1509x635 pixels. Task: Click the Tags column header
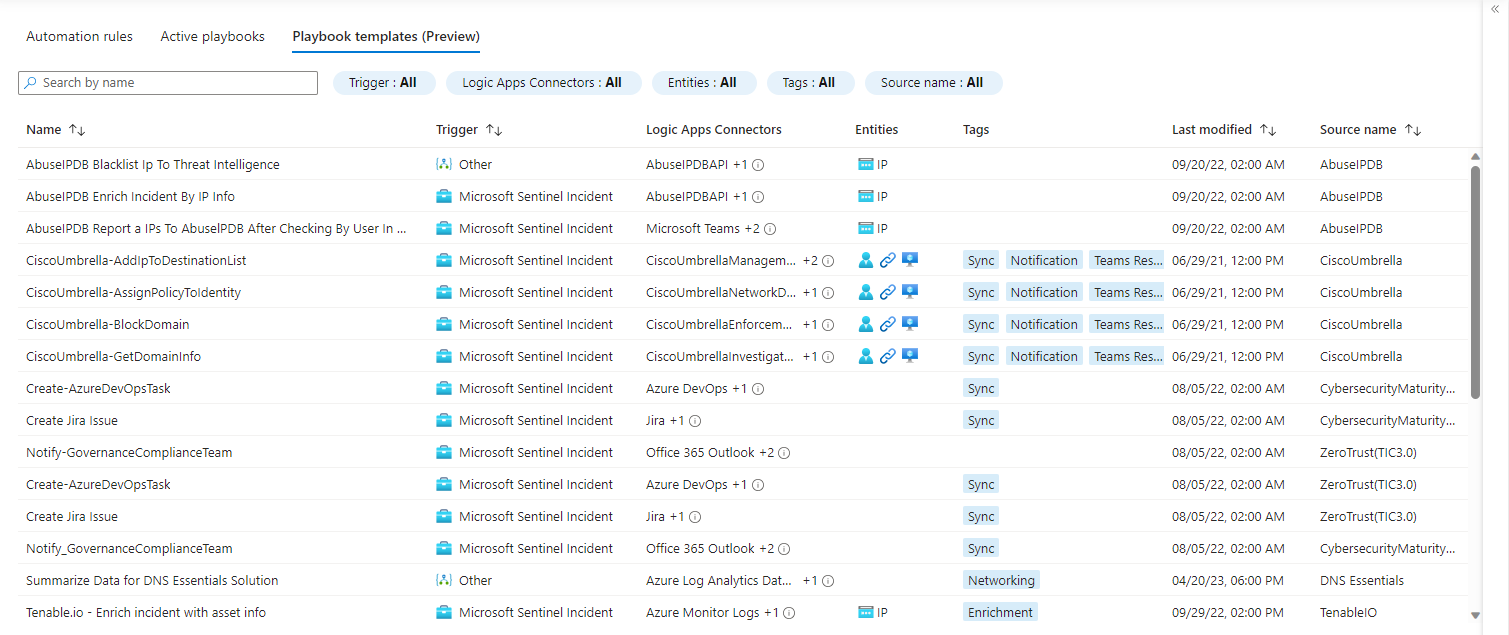976,130
